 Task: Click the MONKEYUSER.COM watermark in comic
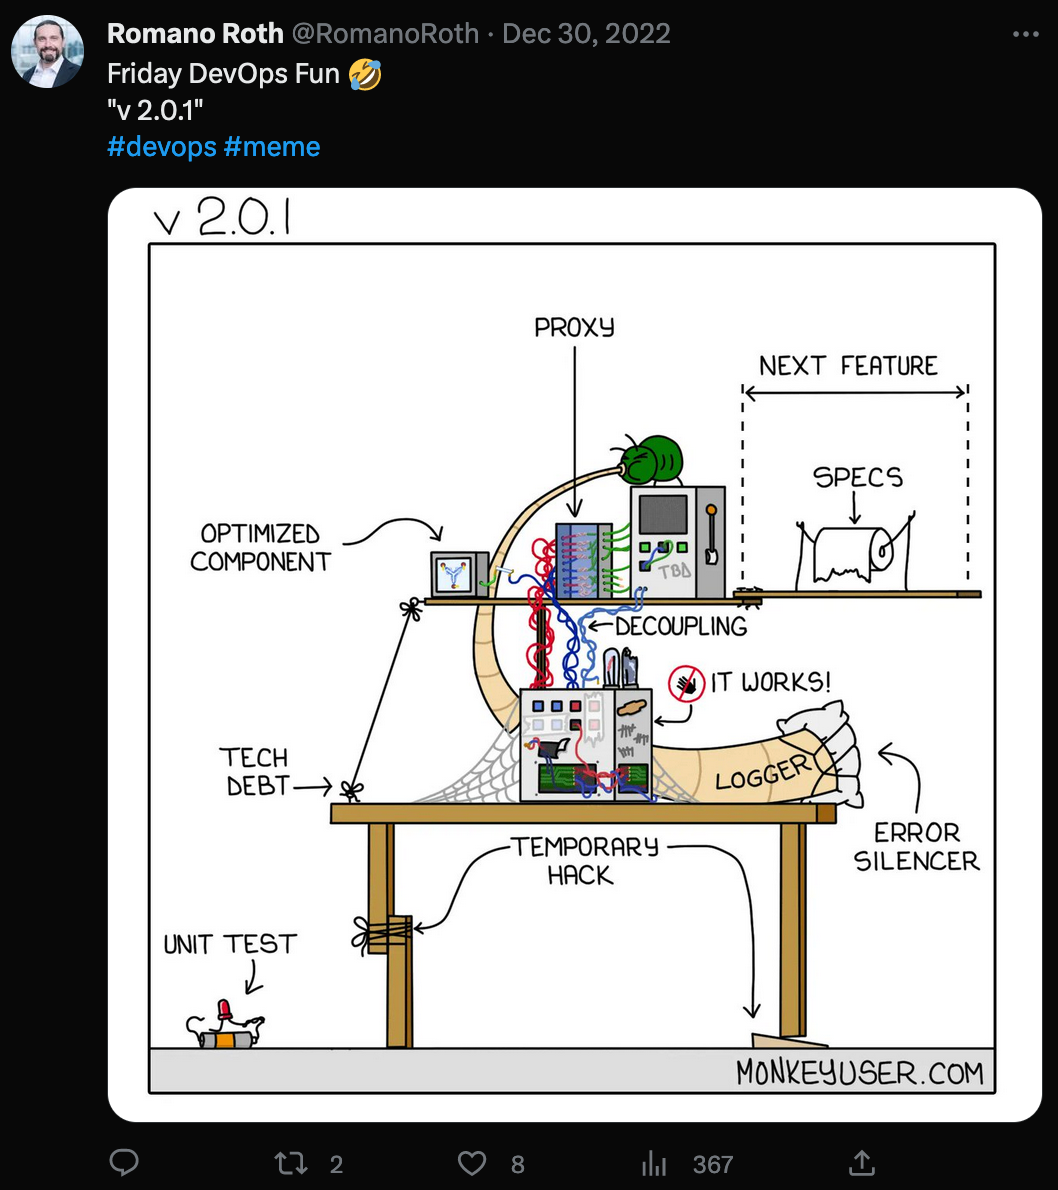(860, 1073)
